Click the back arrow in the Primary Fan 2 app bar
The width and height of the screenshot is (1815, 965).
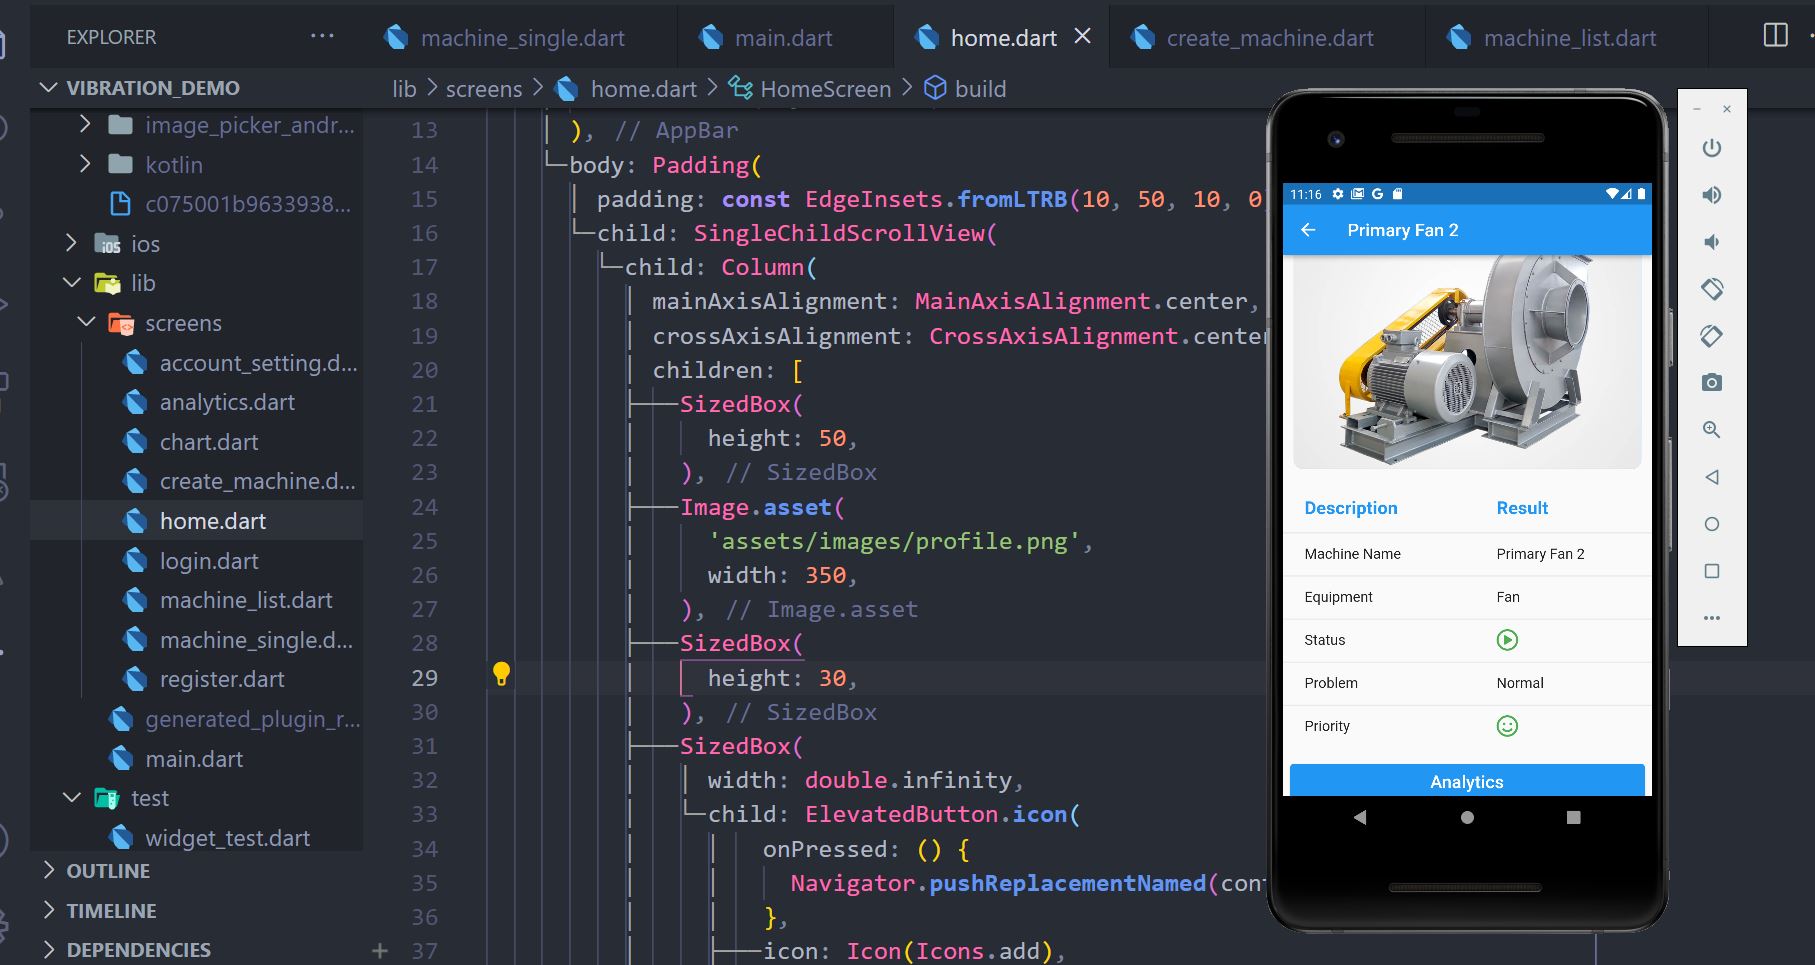click(x=1310, y=229)
